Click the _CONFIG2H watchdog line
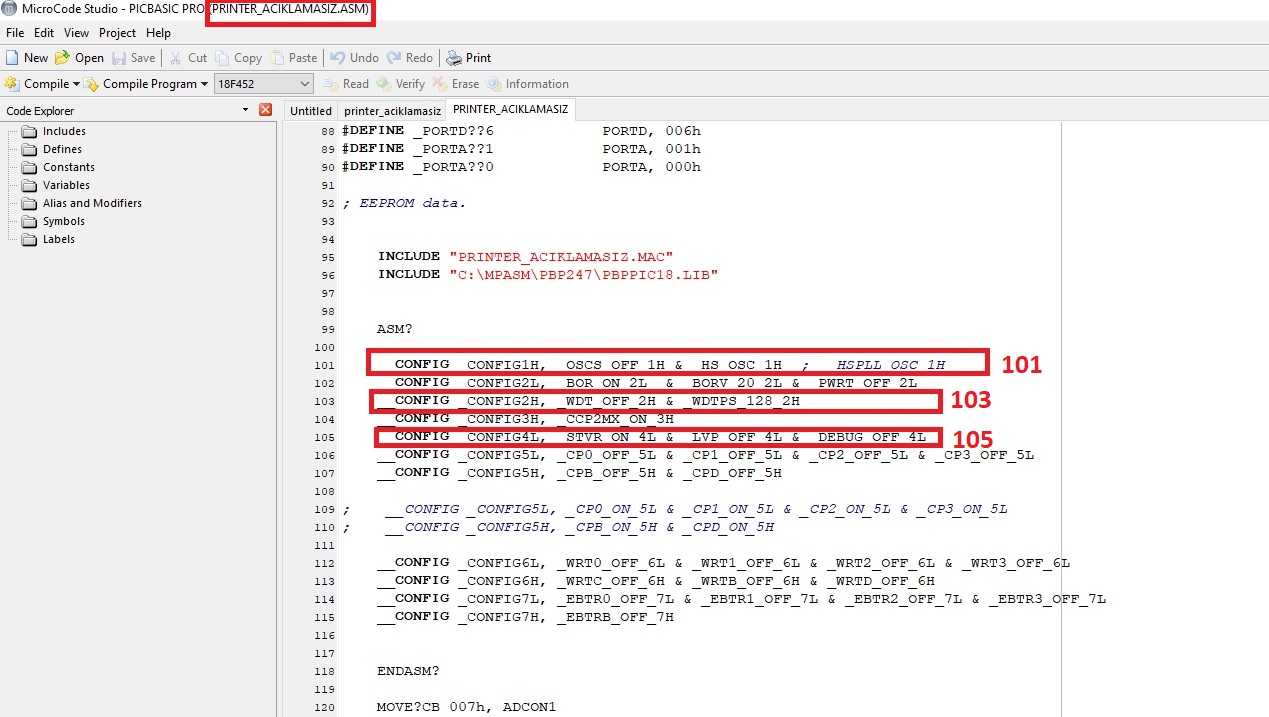Screen dimensions: 1269x717 point(588,401)
